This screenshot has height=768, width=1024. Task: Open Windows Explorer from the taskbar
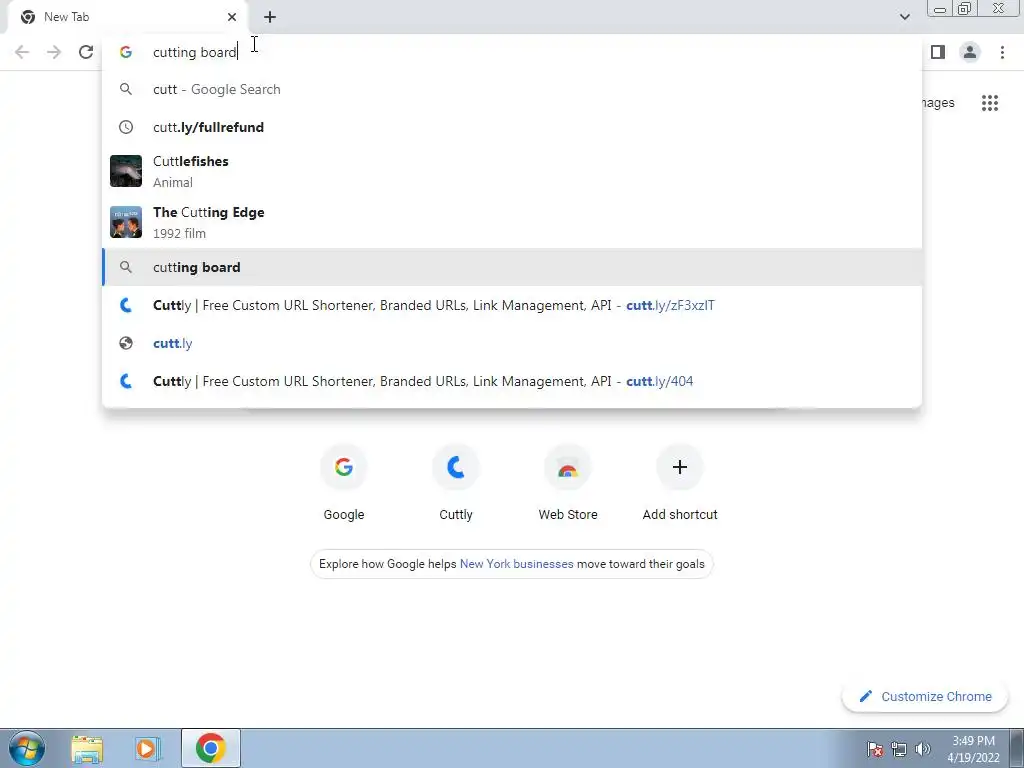(87, 748)
